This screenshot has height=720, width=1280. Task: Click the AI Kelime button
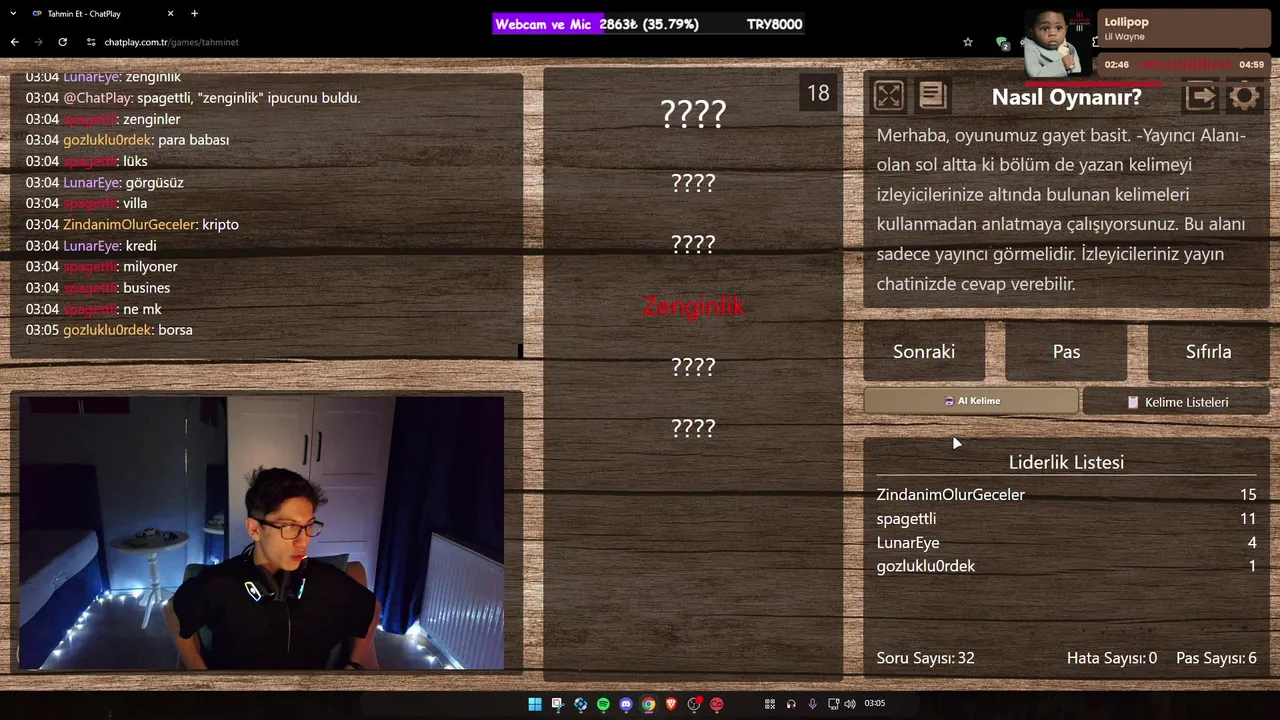(x=971, y=401)
